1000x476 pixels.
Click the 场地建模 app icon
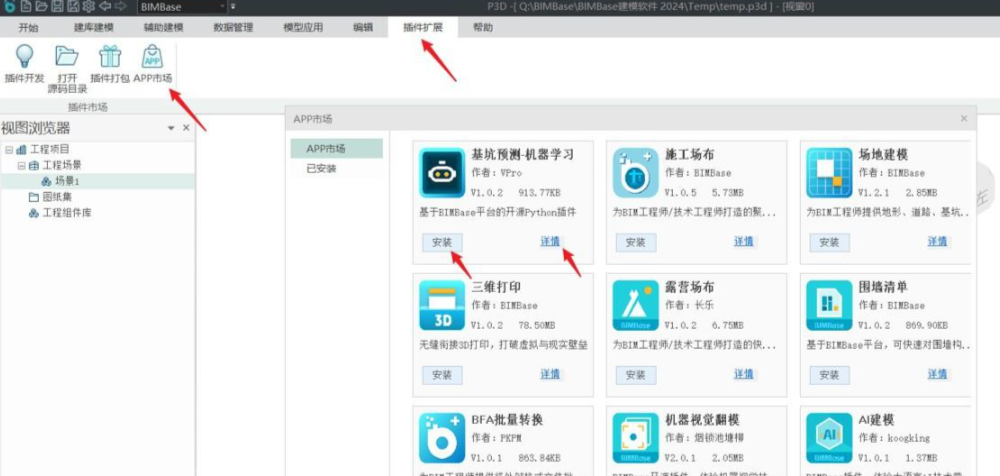[x=829, y=173]
